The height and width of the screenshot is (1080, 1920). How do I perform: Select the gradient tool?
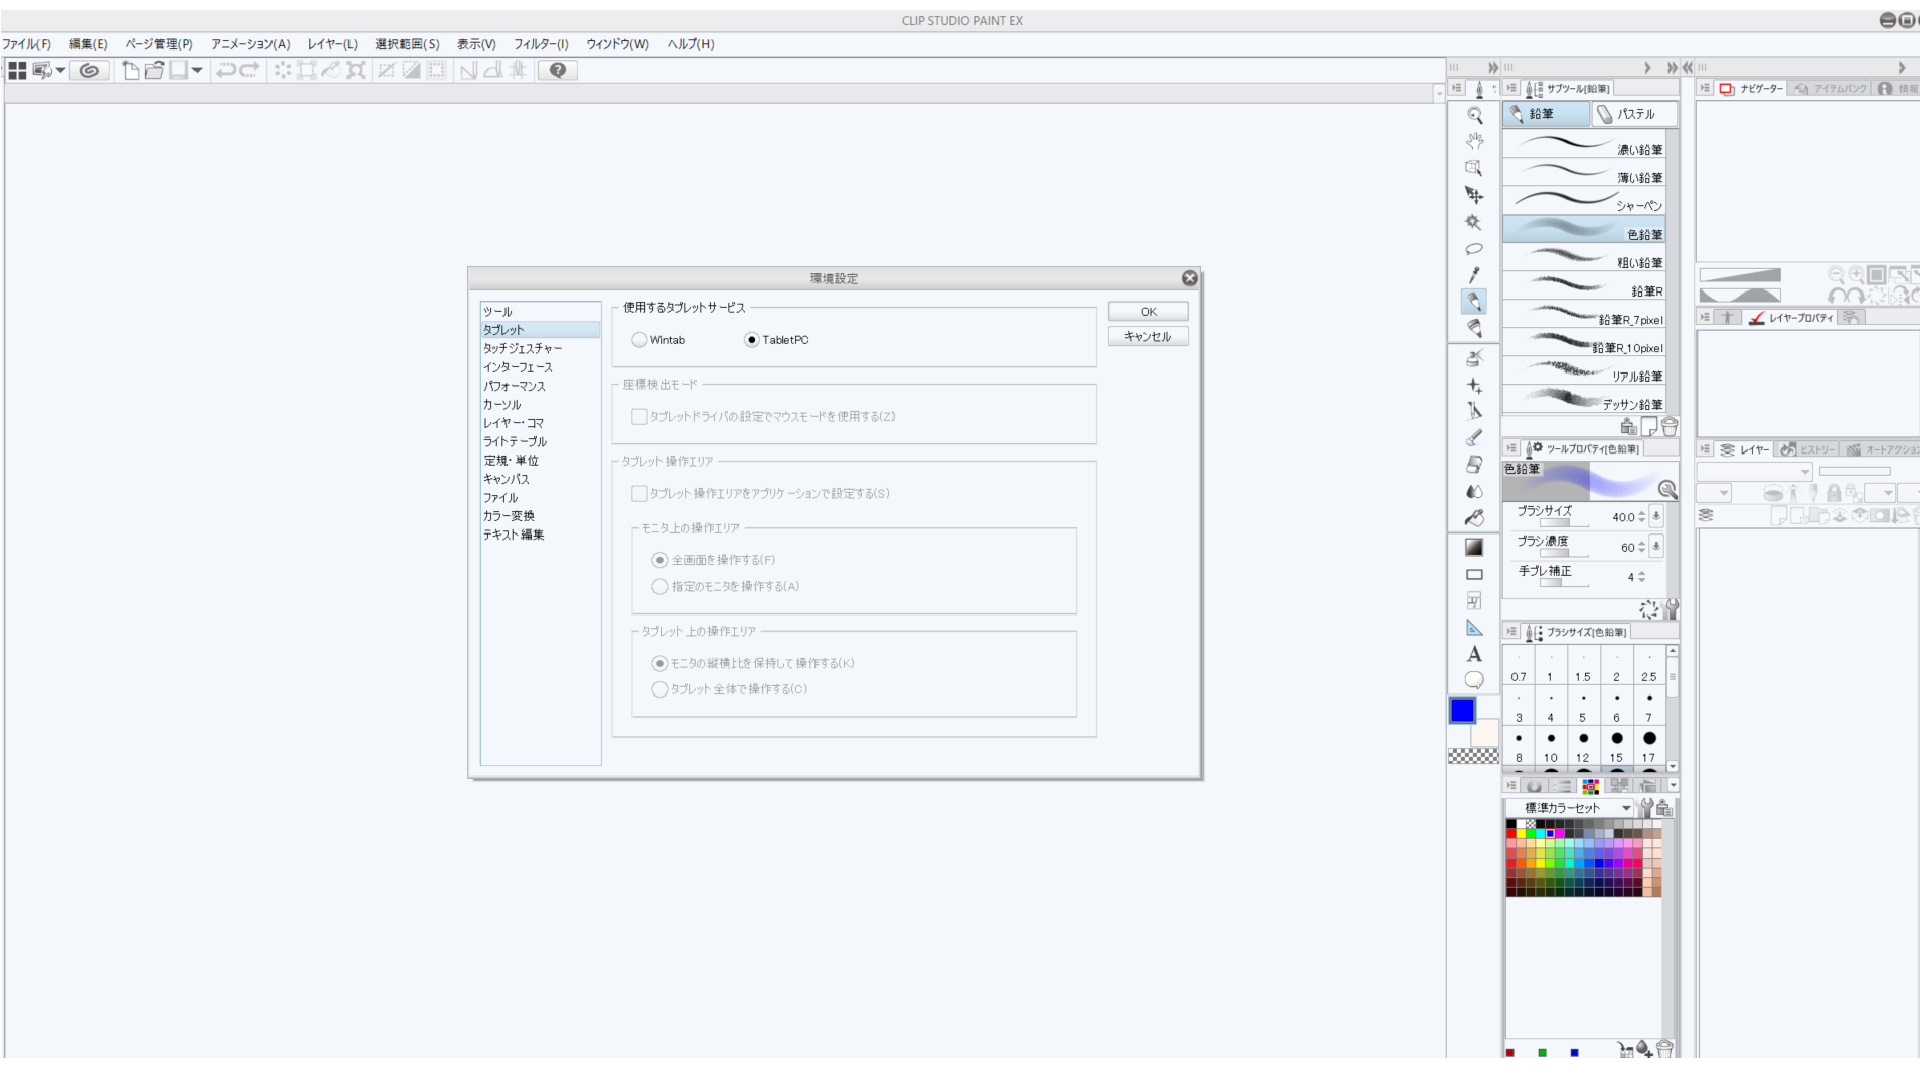coord(1474,547)
